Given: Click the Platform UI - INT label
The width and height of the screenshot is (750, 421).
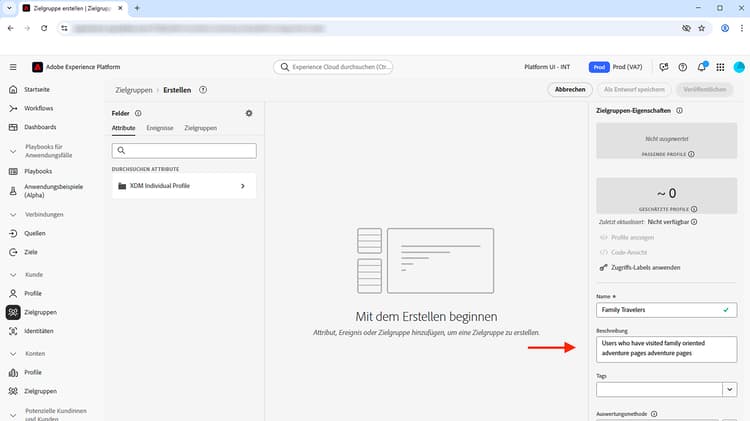Looking at the screenshot, I should click(x=547, y=67).
